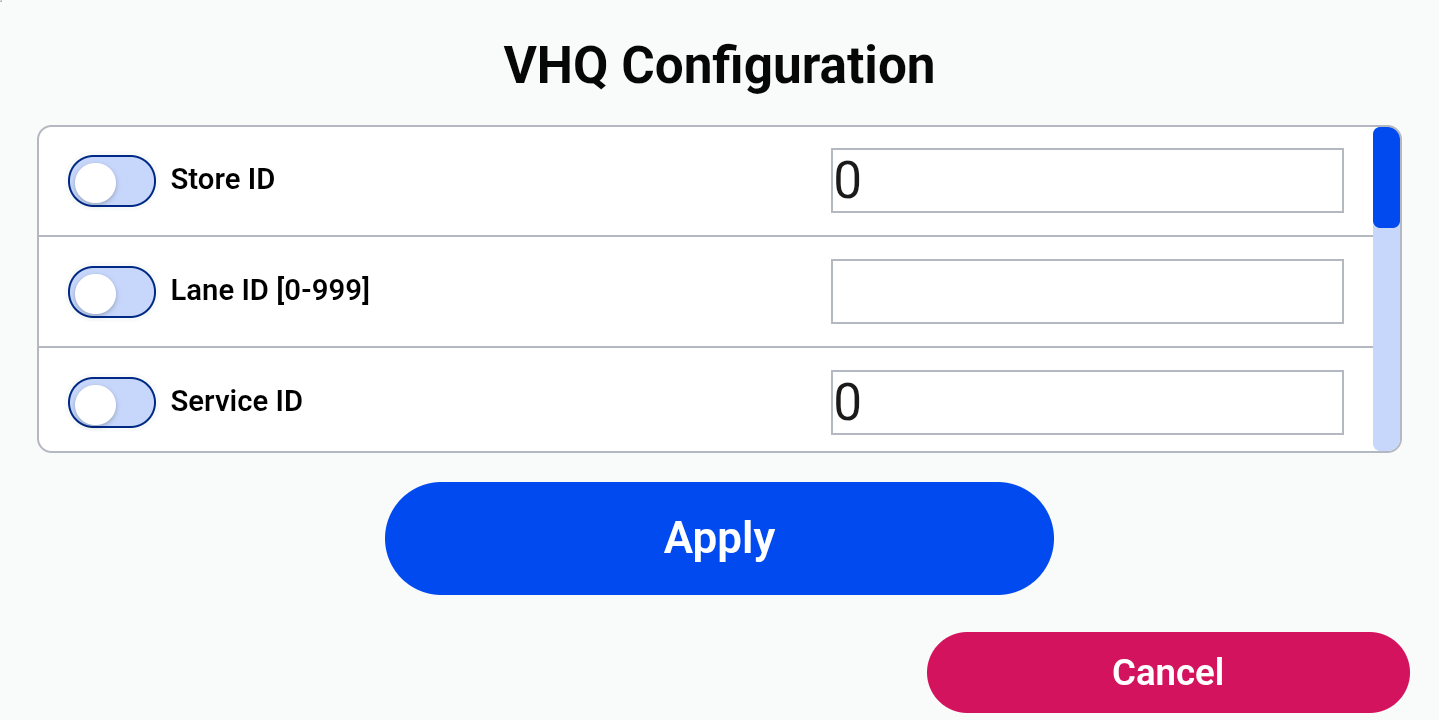Image resolution: width=1440 pixels, height=720 pixels.
Task: Toggle the Lane ID [0-999] switch
Action: pyautogui.click(x=112, y=292)
